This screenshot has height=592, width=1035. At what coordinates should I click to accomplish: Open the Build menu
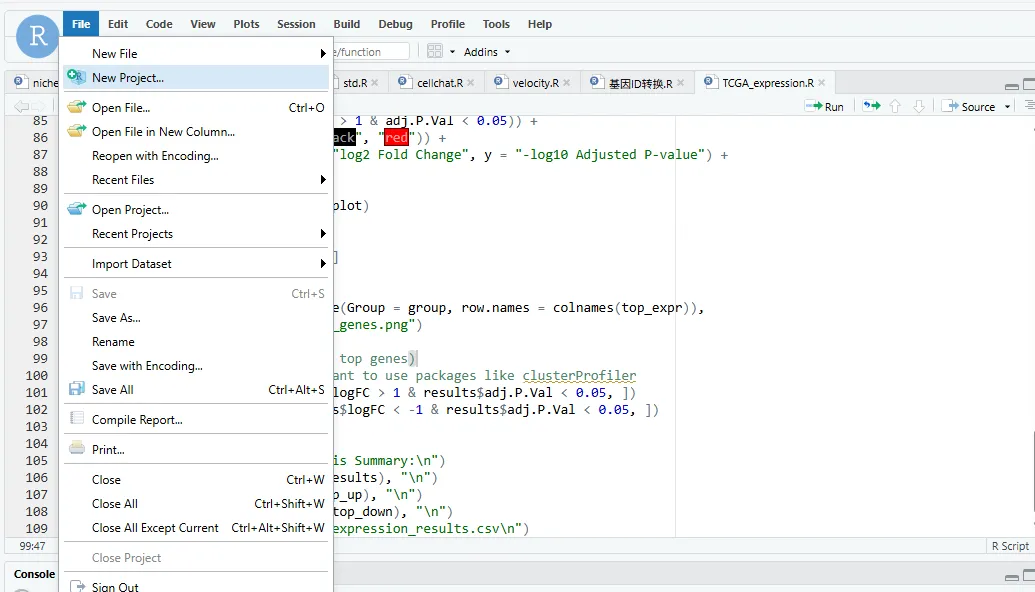347,24
